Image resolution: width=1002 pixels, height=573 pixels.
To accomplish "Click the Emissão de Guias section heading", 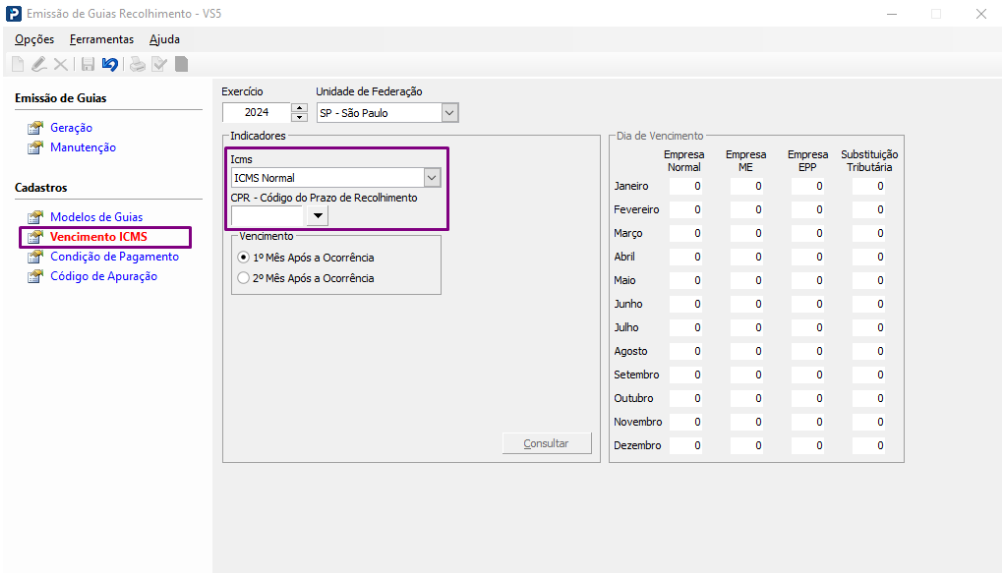I will pos(61,98).
